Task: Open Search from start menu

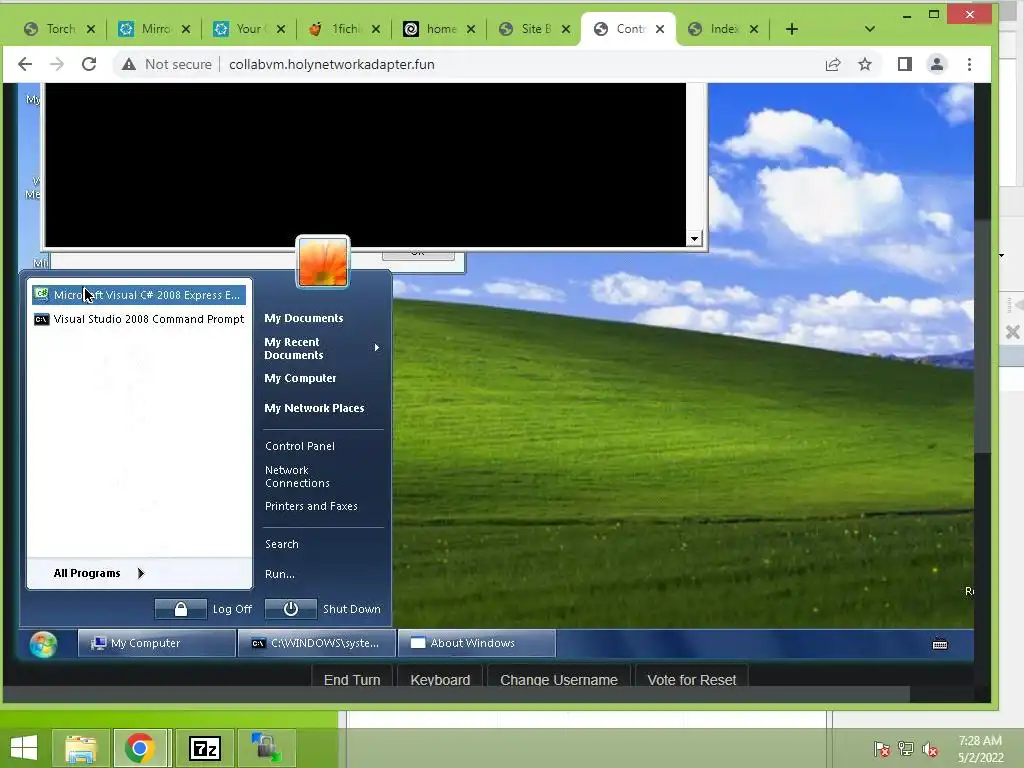Action: (281, 544)
